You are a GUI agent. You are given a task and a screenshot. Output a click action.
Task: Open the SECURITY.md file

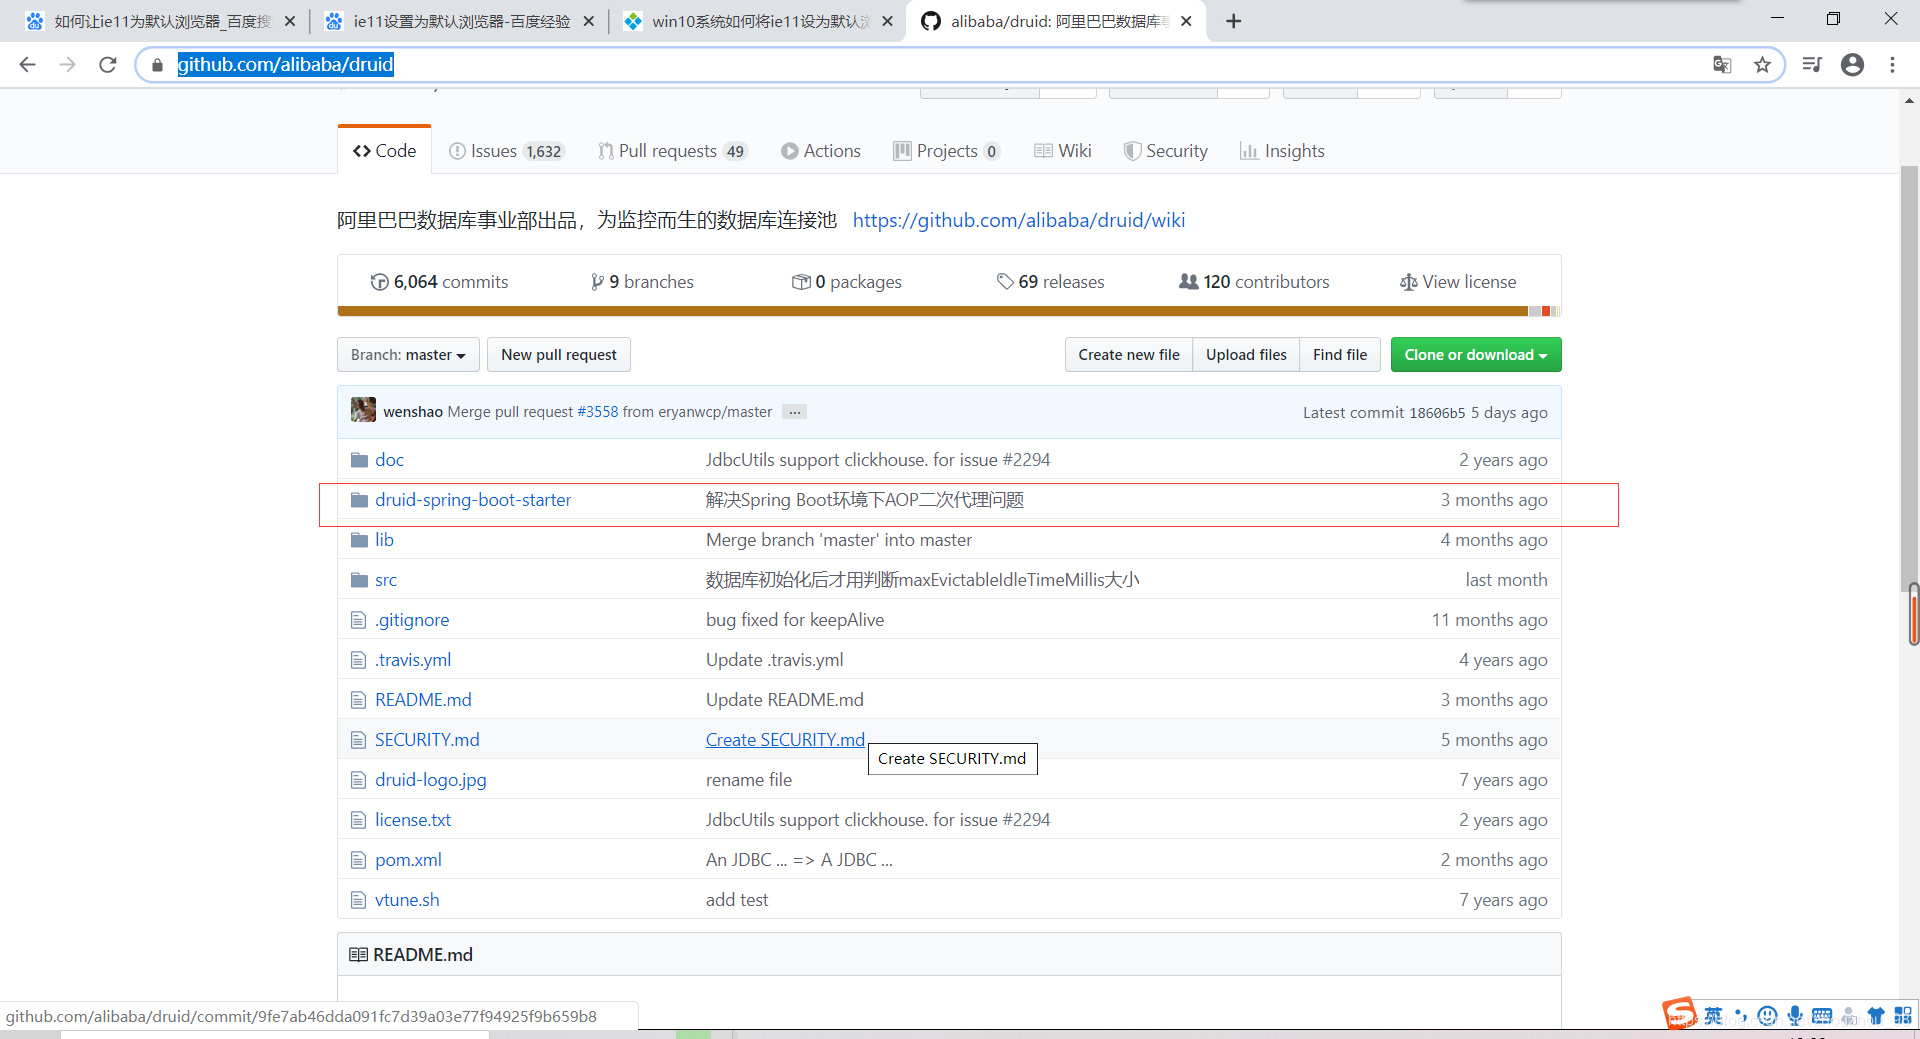(427, 740)
